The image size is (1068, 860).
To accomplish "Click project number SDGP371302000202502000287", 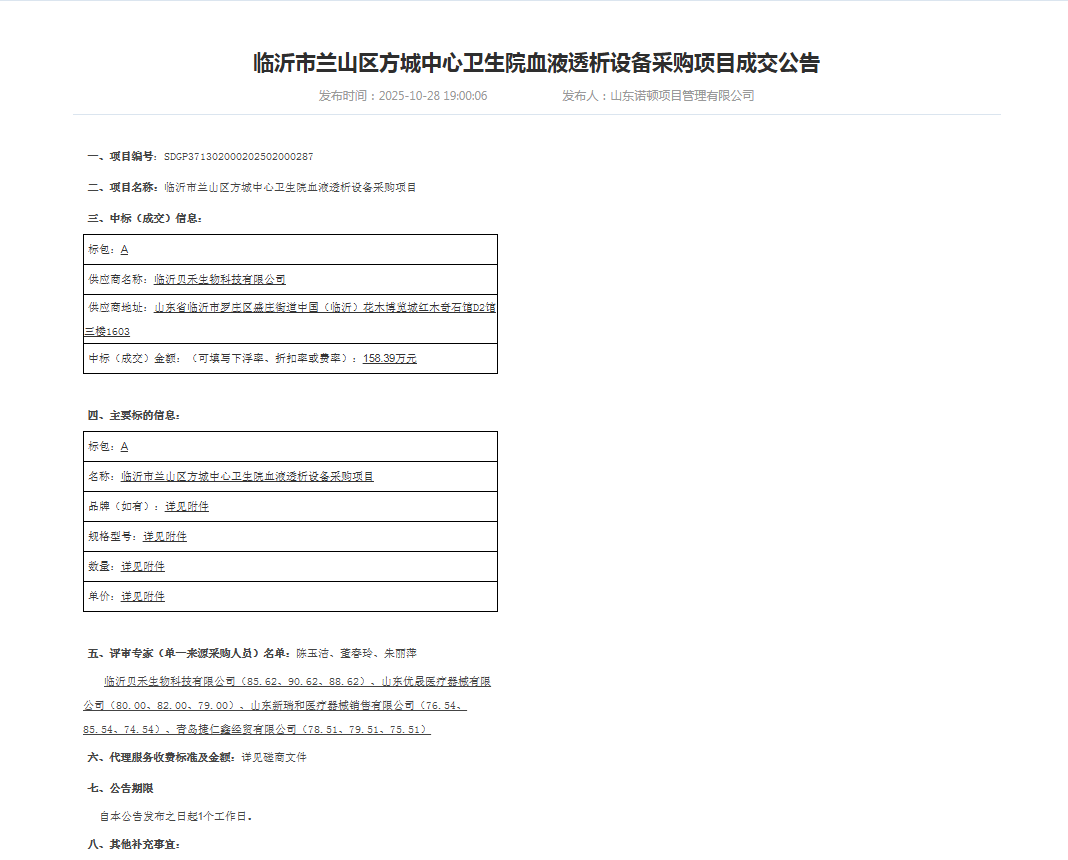I will tap(238, 157).
